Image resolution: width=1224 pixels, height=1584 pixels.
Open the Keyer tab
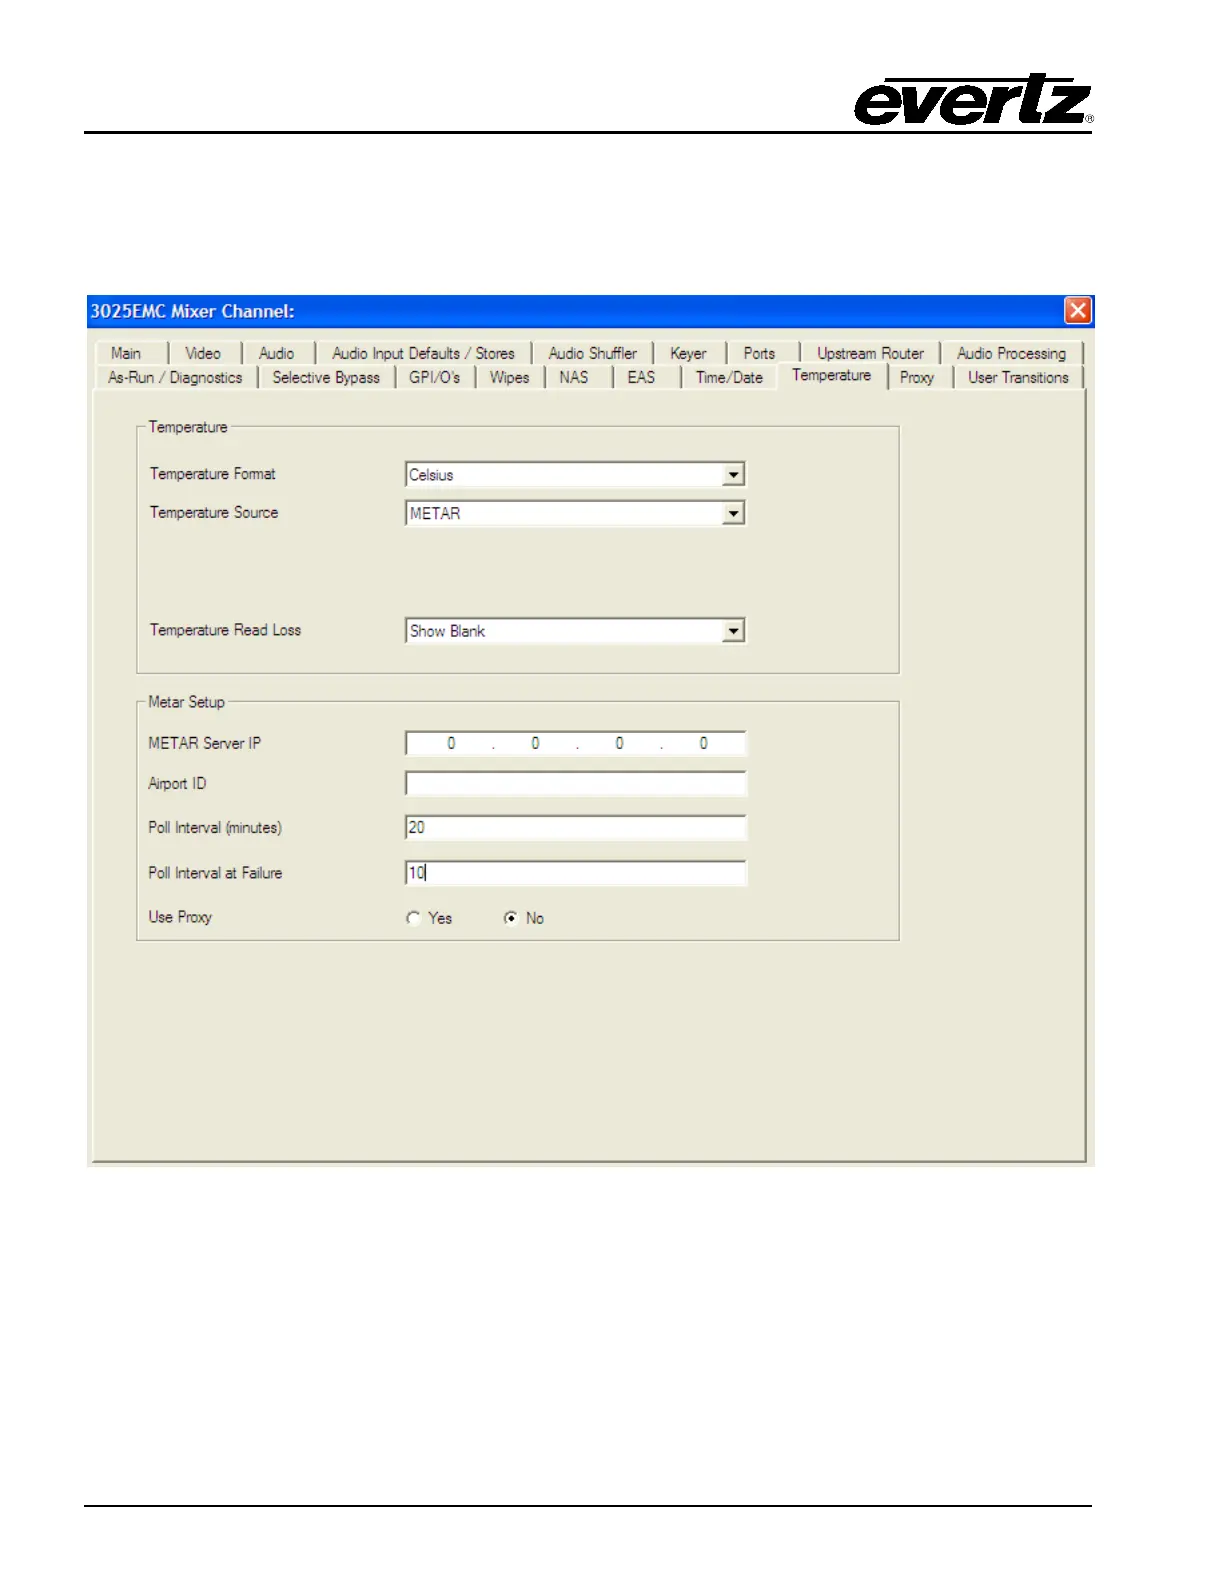coord(688,353)
